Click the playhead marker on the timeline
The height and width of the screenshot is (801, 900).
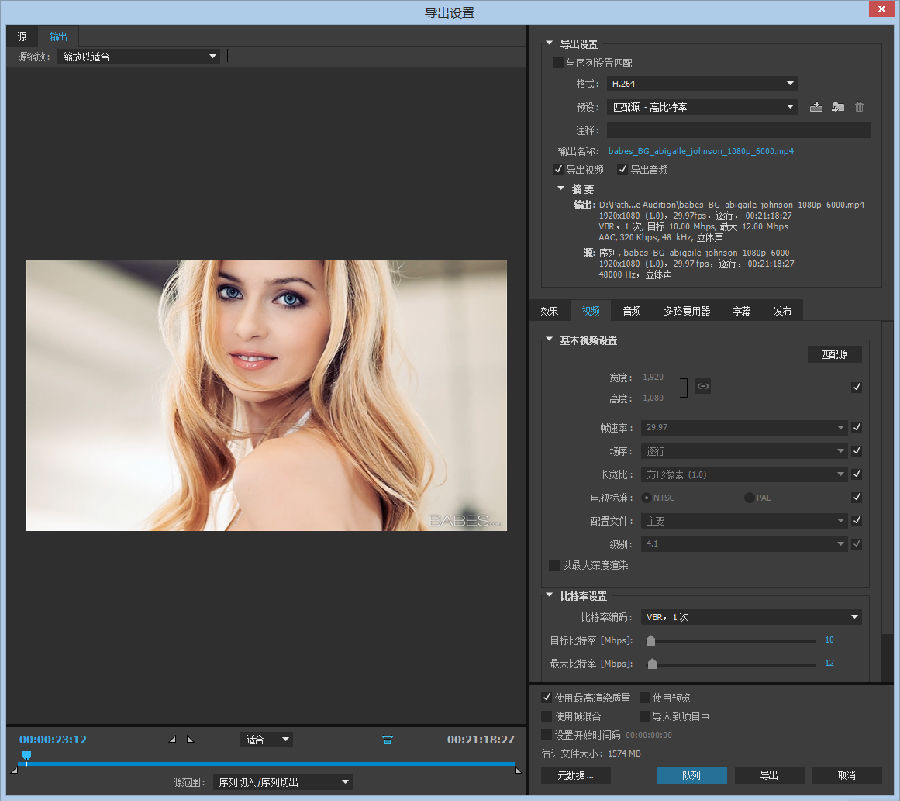(x=26, y=756)
